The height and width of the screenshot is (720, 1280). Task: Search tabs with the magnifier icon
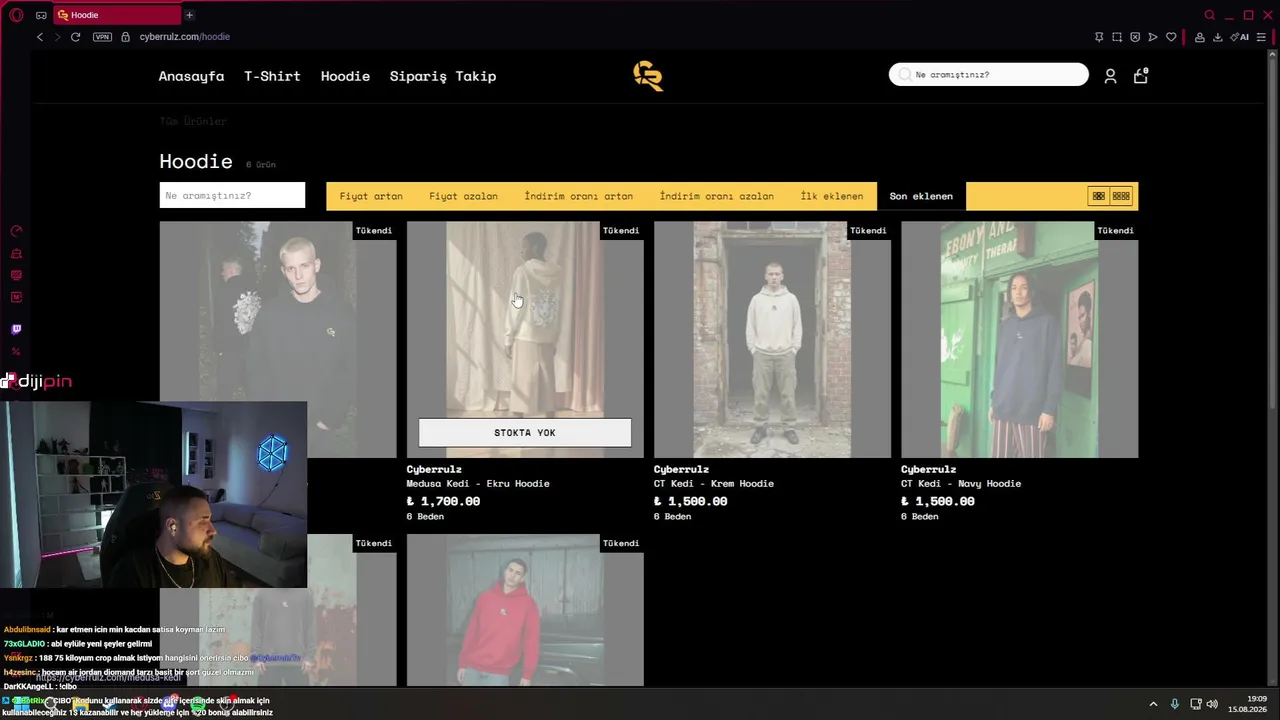[1210, 15]
